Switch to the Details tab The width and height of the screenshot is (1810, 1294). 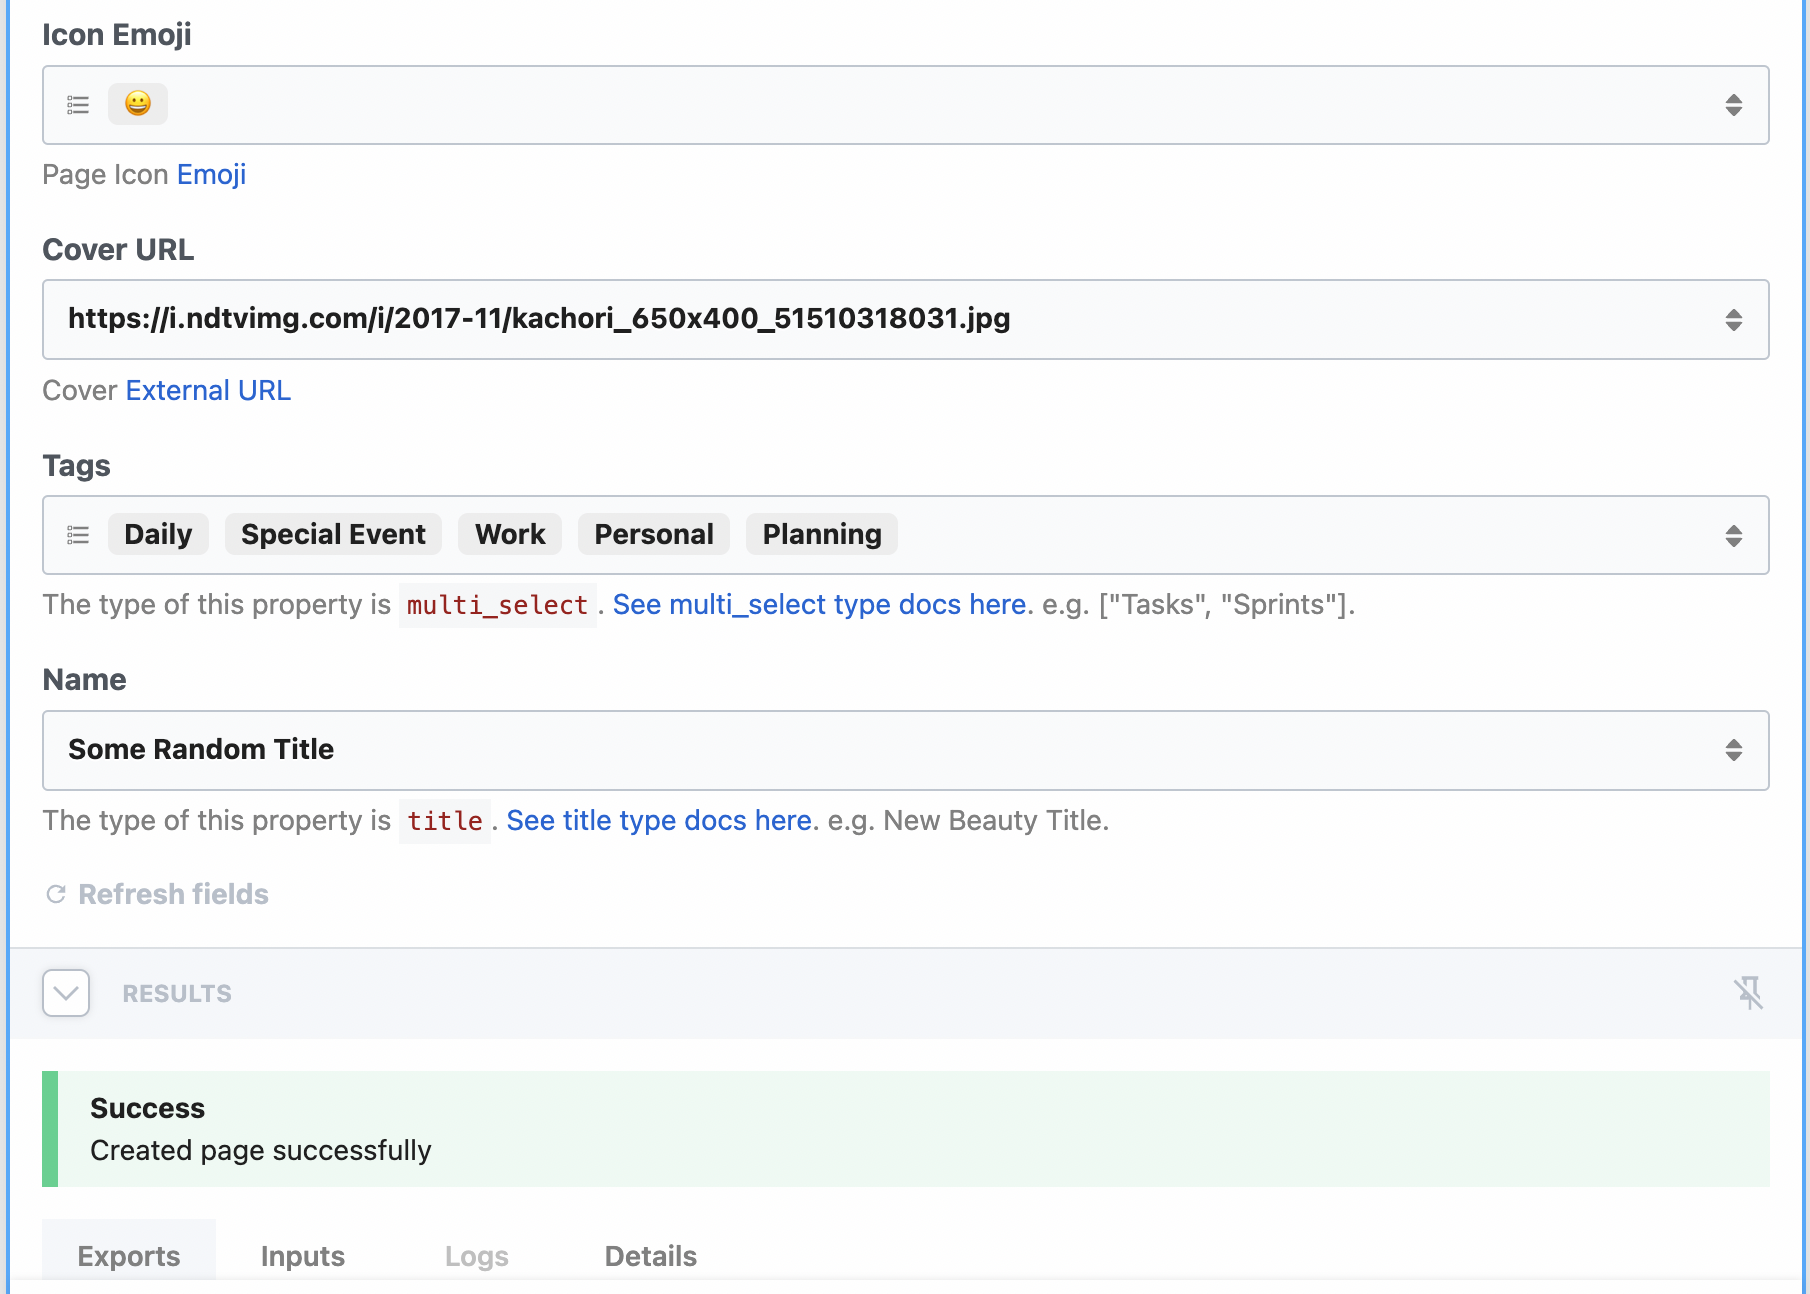(651, 1256)
